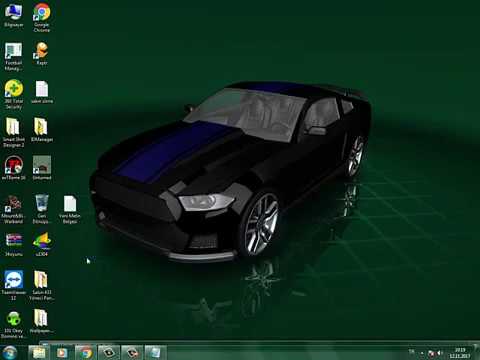This screenshot has height=360, width=480.
Task: Open the volume control in system tray
Action: pyautogui.click(x=440, y=353)
